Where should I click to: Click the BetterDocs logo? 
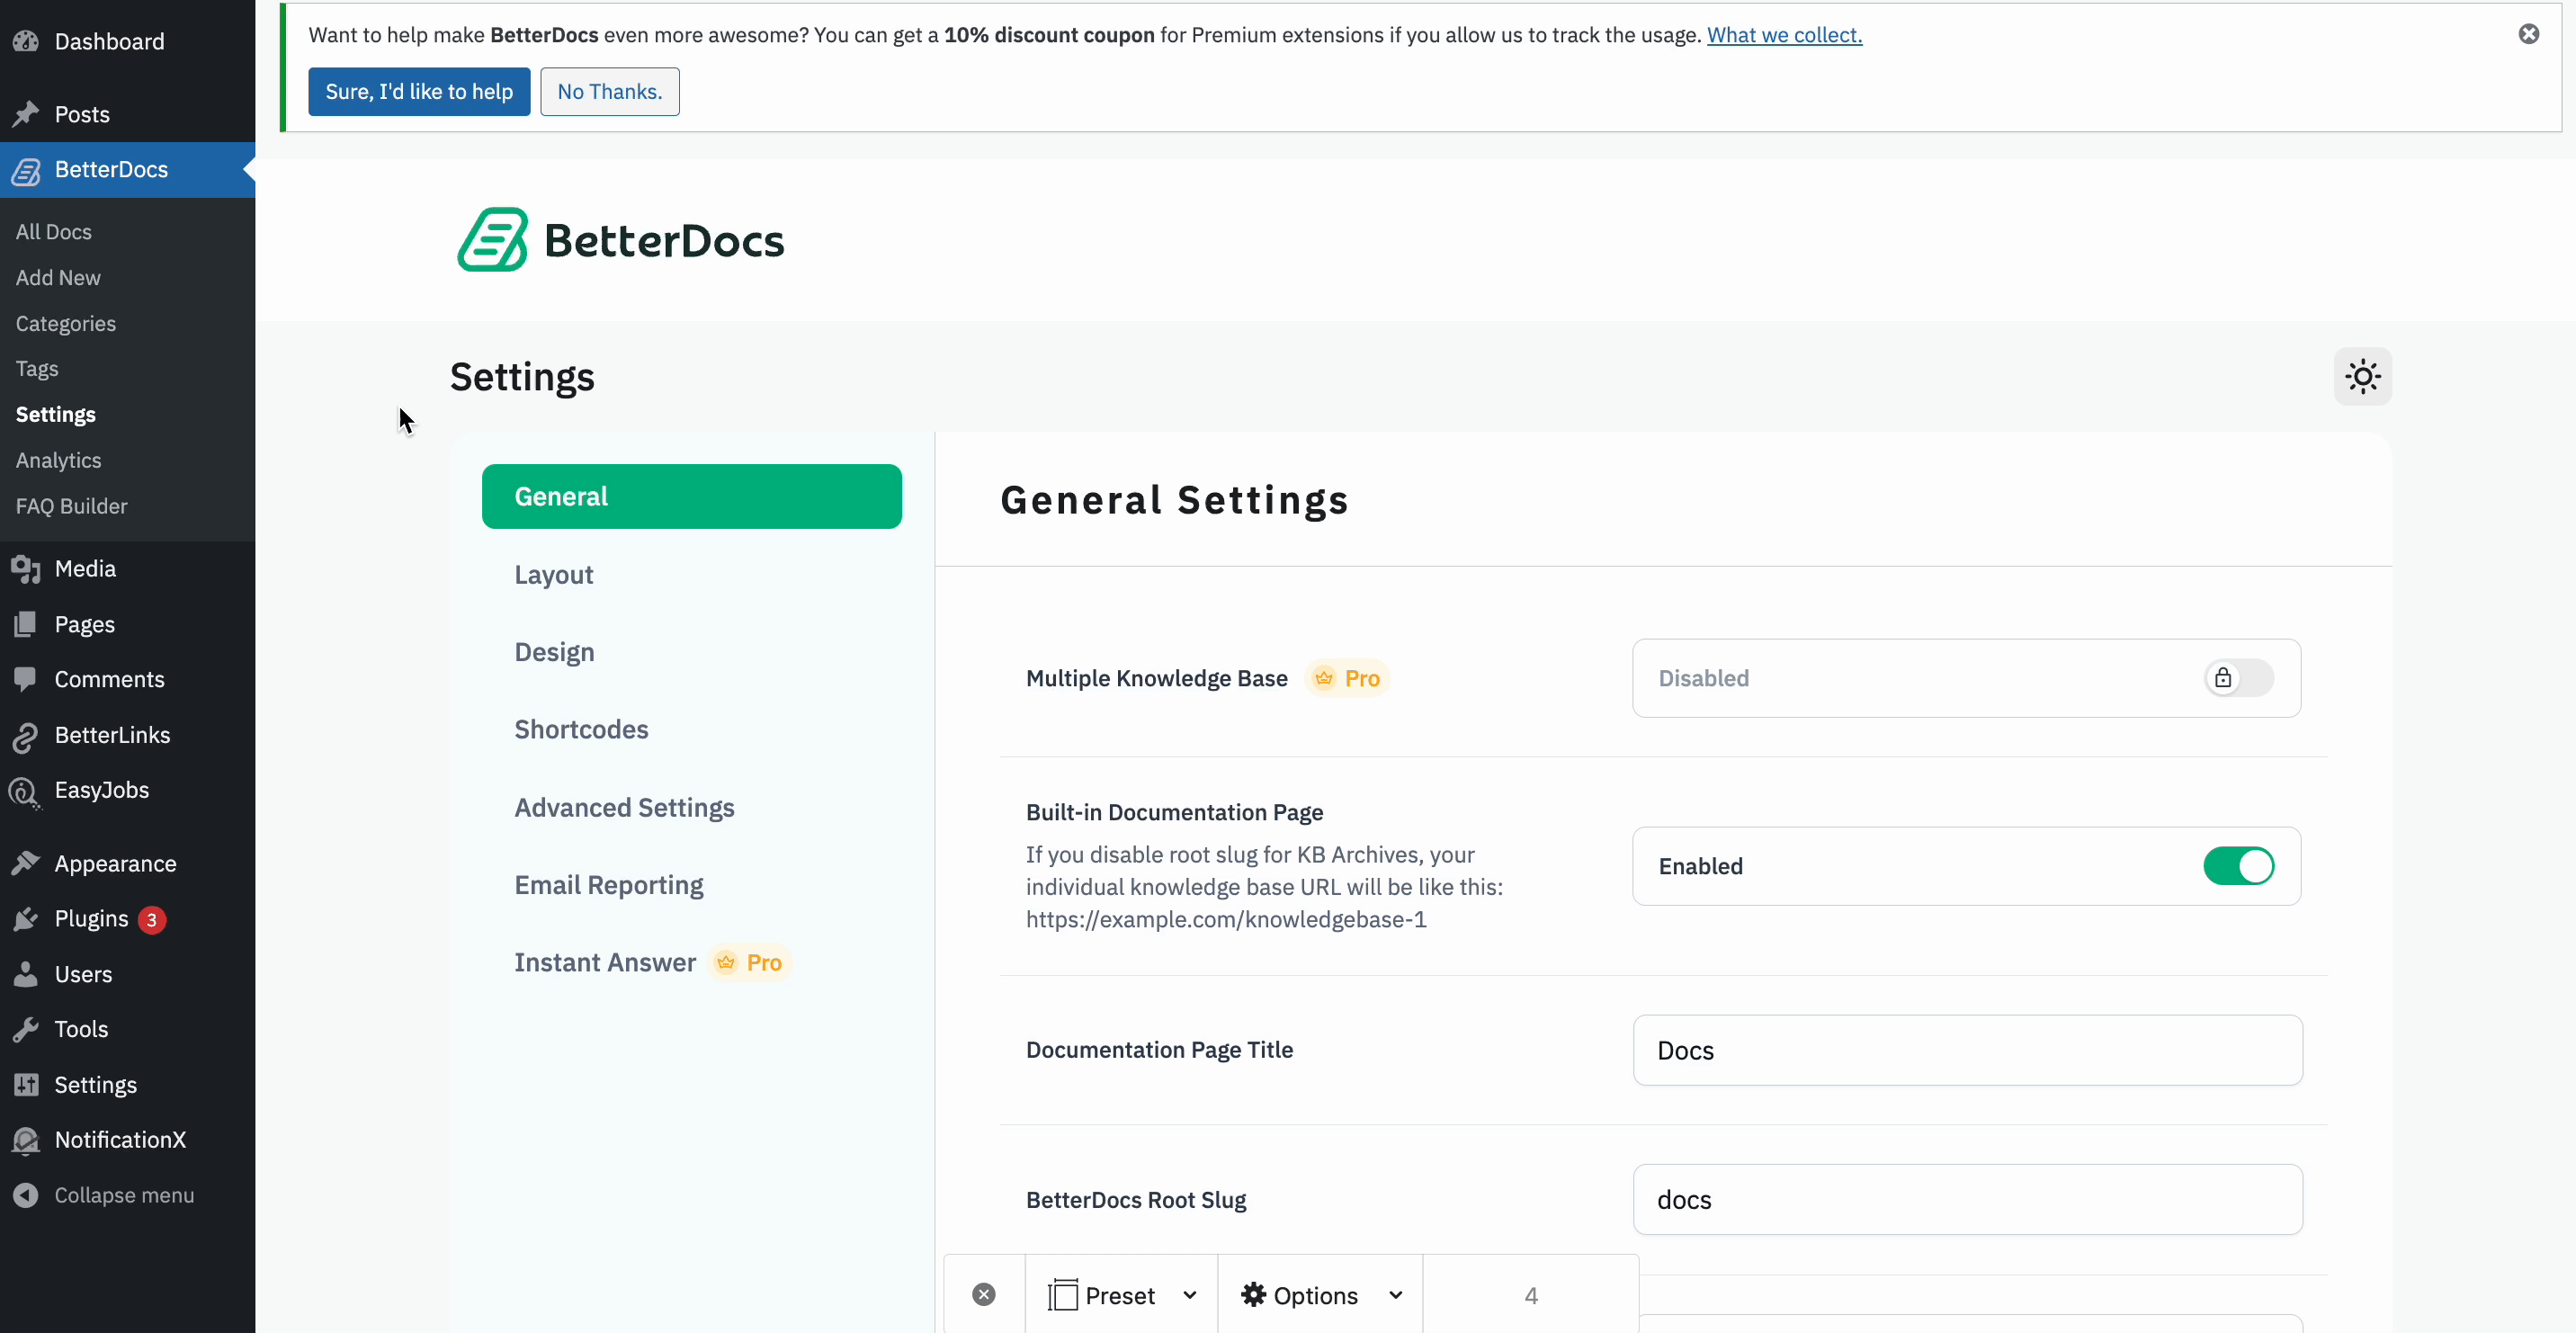click(620, 240)
